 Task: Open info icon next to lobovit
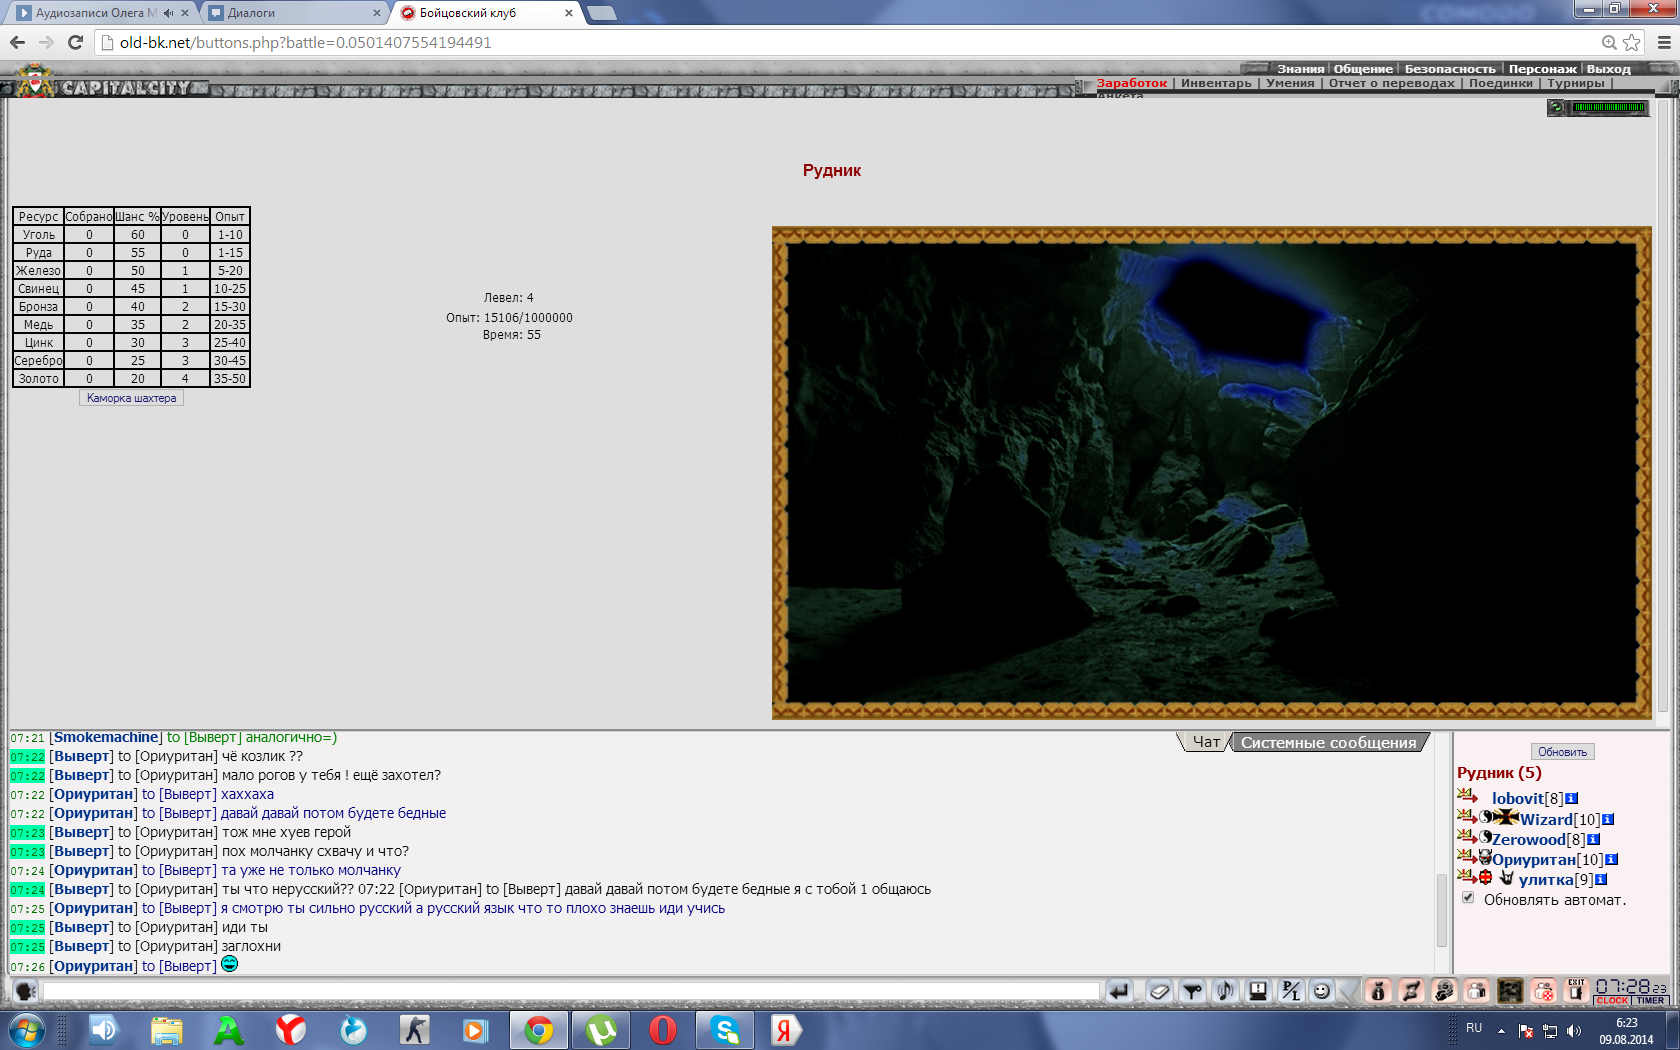pyautogui.click(x=1572, y=798)
